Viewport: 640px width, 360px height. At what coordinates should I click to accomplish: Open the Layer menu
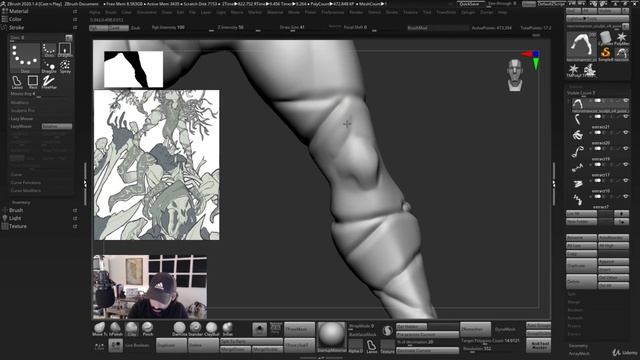206,12
